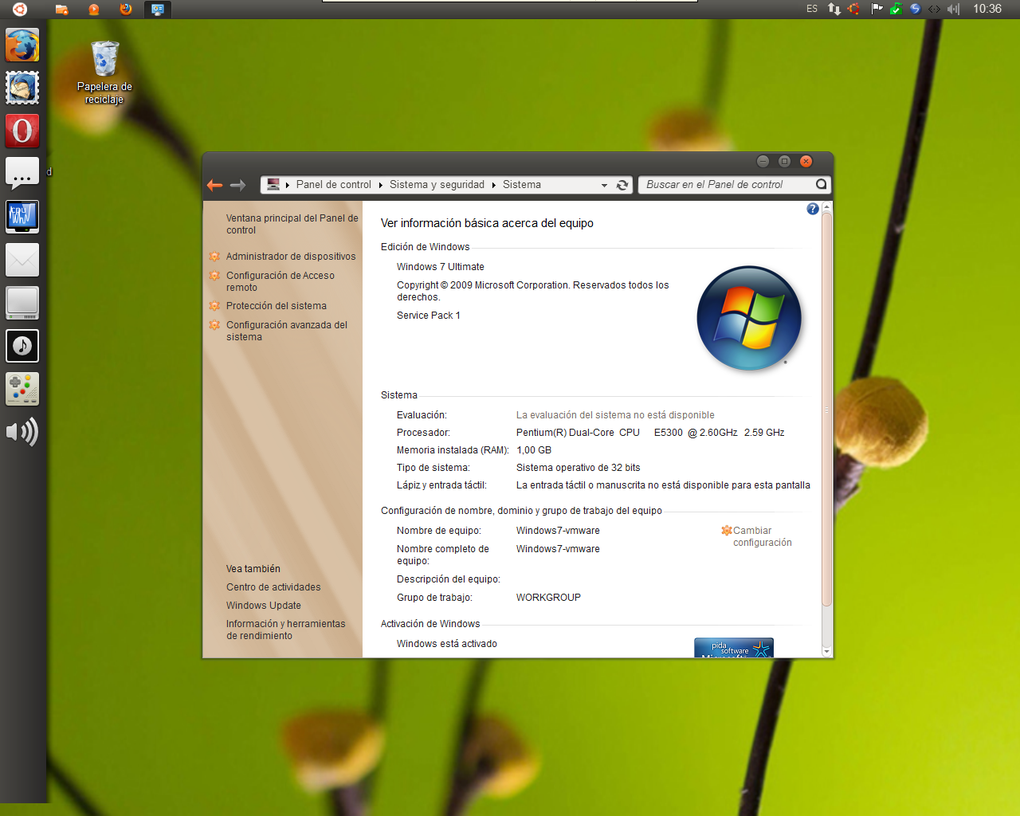Screen dimensions: 1020x816
Task: Open Firefox from the left dock
Action: coord(22,45)
